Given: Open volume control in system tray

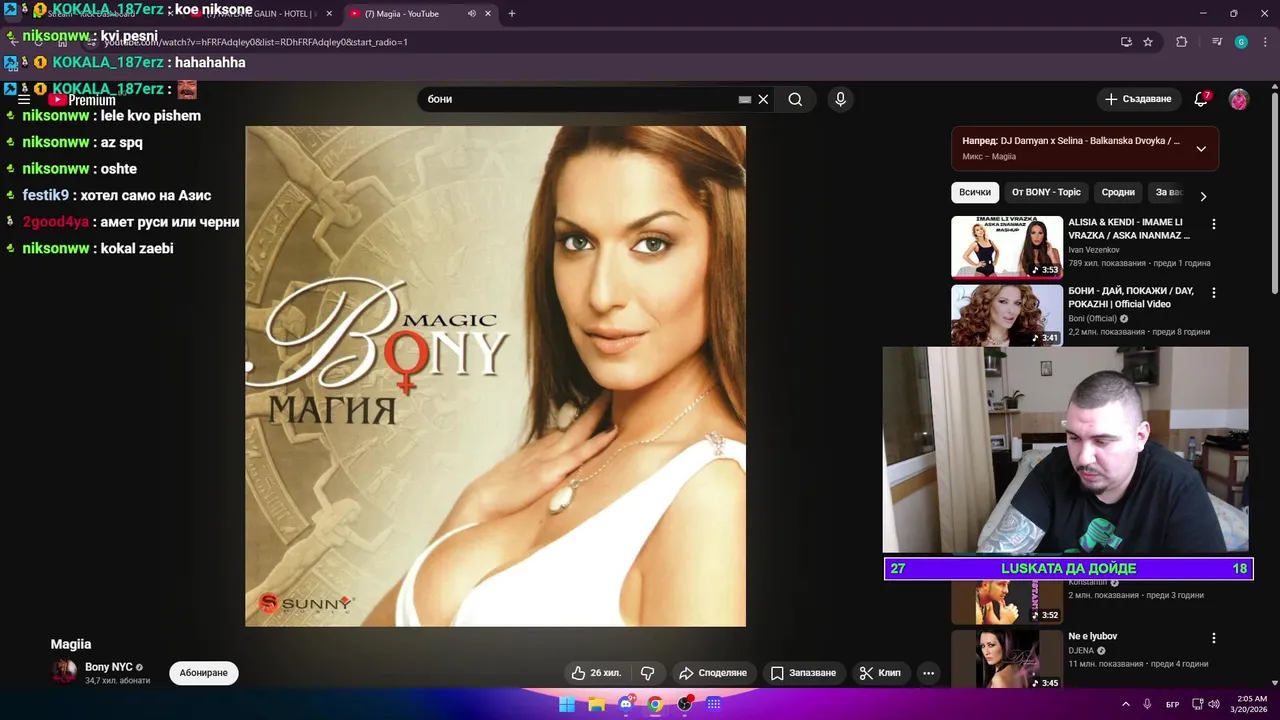Looking at the screenshot, I should click(1213, 704).
